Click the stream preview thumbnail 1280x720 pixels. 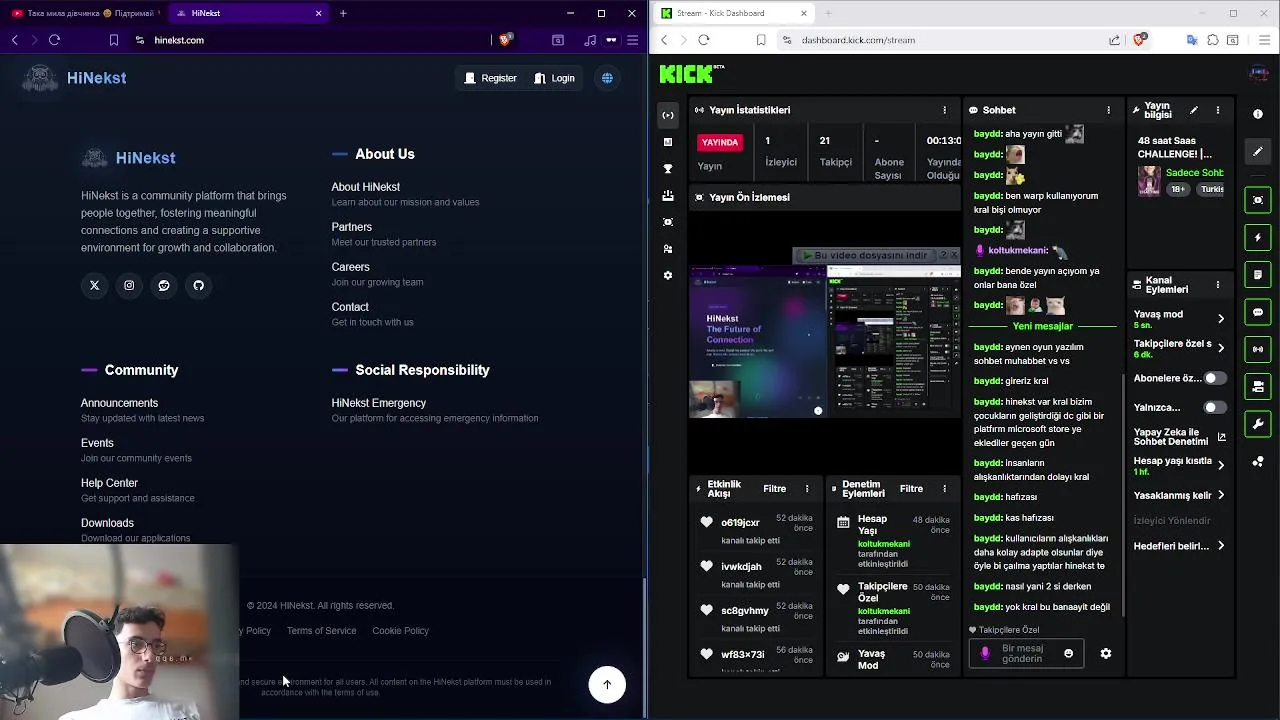click(x=825, y=341)
